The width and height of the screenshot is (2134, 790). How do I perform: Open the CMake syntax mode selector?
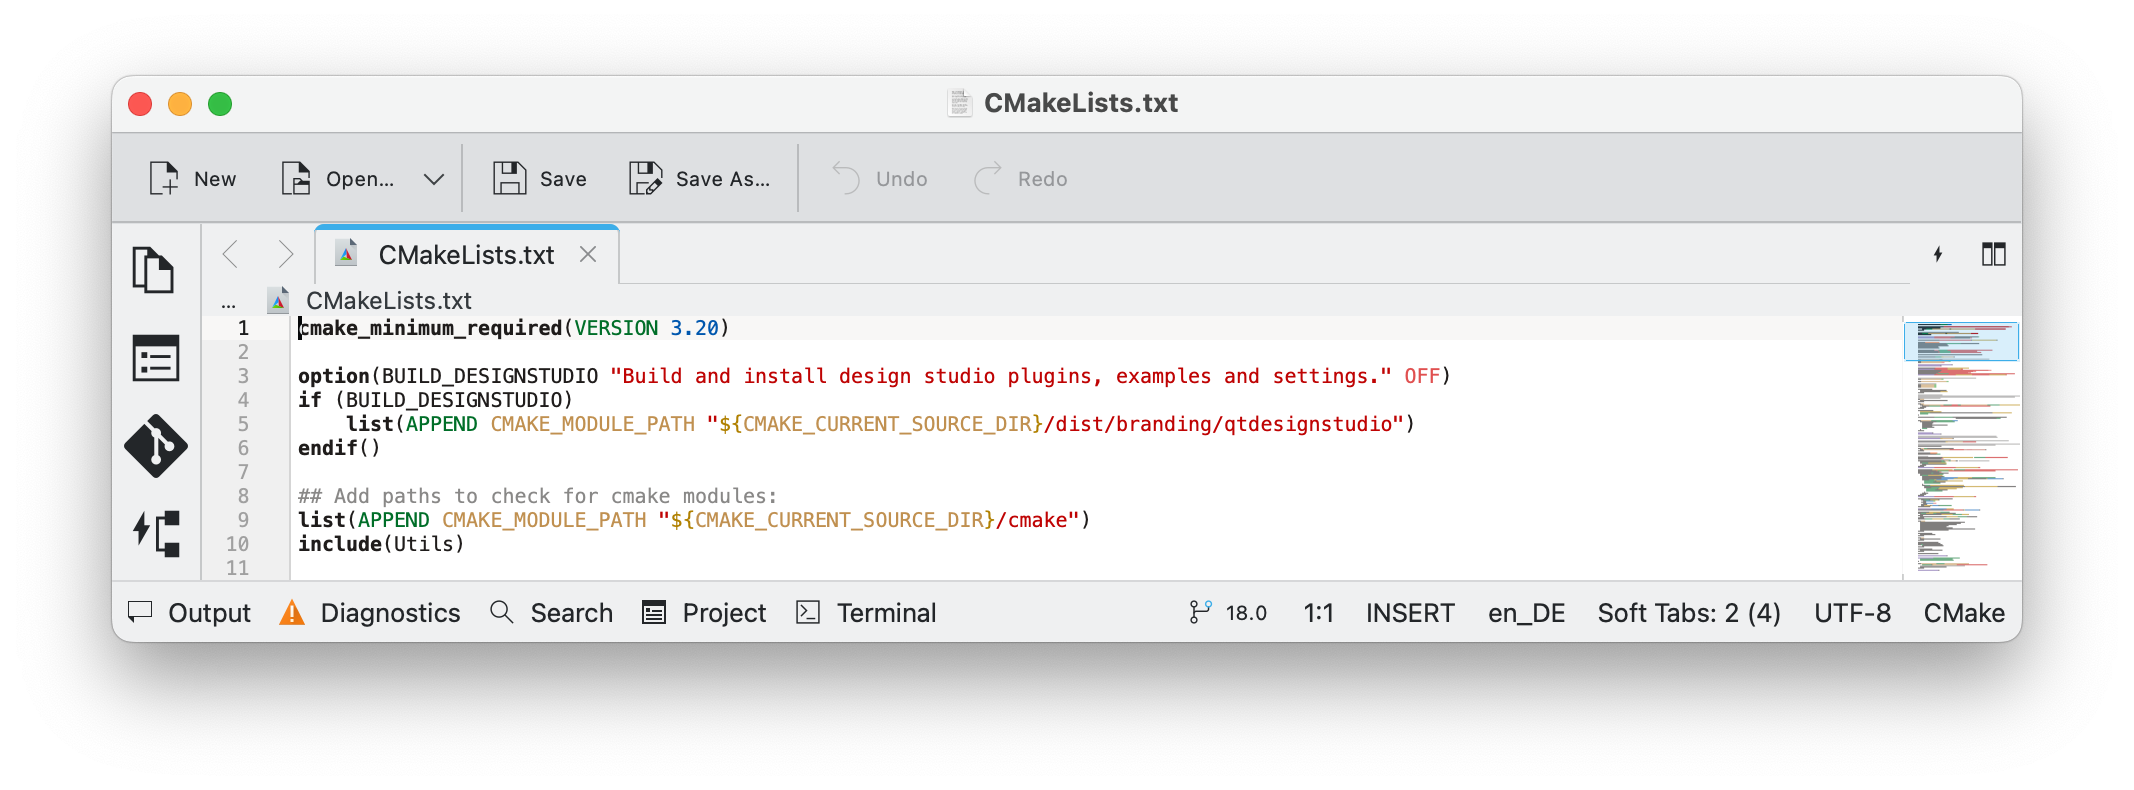tap(1963, 613)
